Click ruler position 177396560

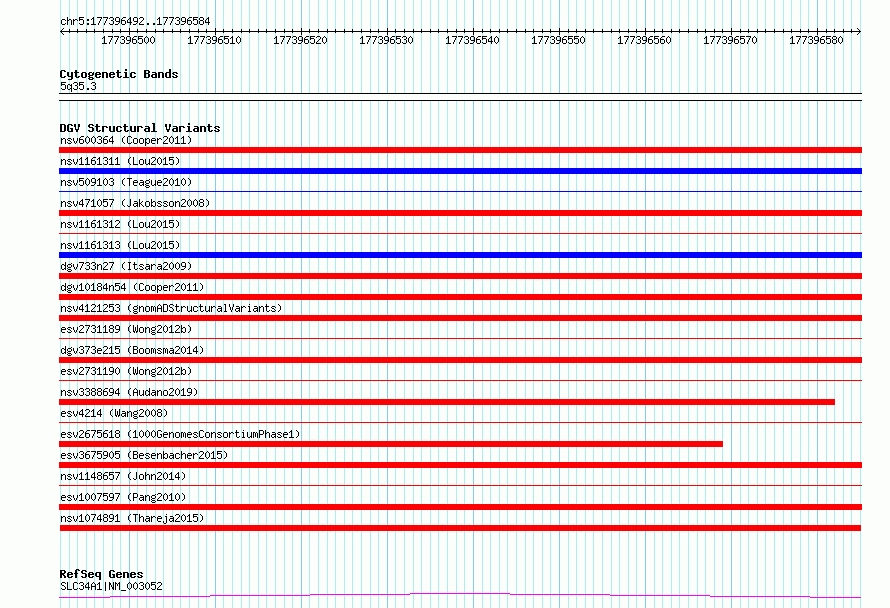tap(644, 40)
